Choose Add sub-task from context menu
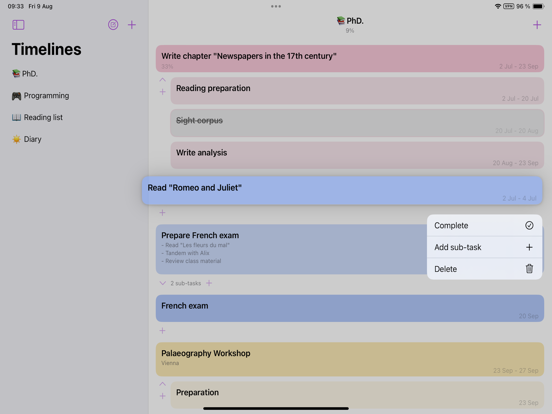Image resolution: width=552 pixels, height=414 pixels. click(x=484, y=247)
